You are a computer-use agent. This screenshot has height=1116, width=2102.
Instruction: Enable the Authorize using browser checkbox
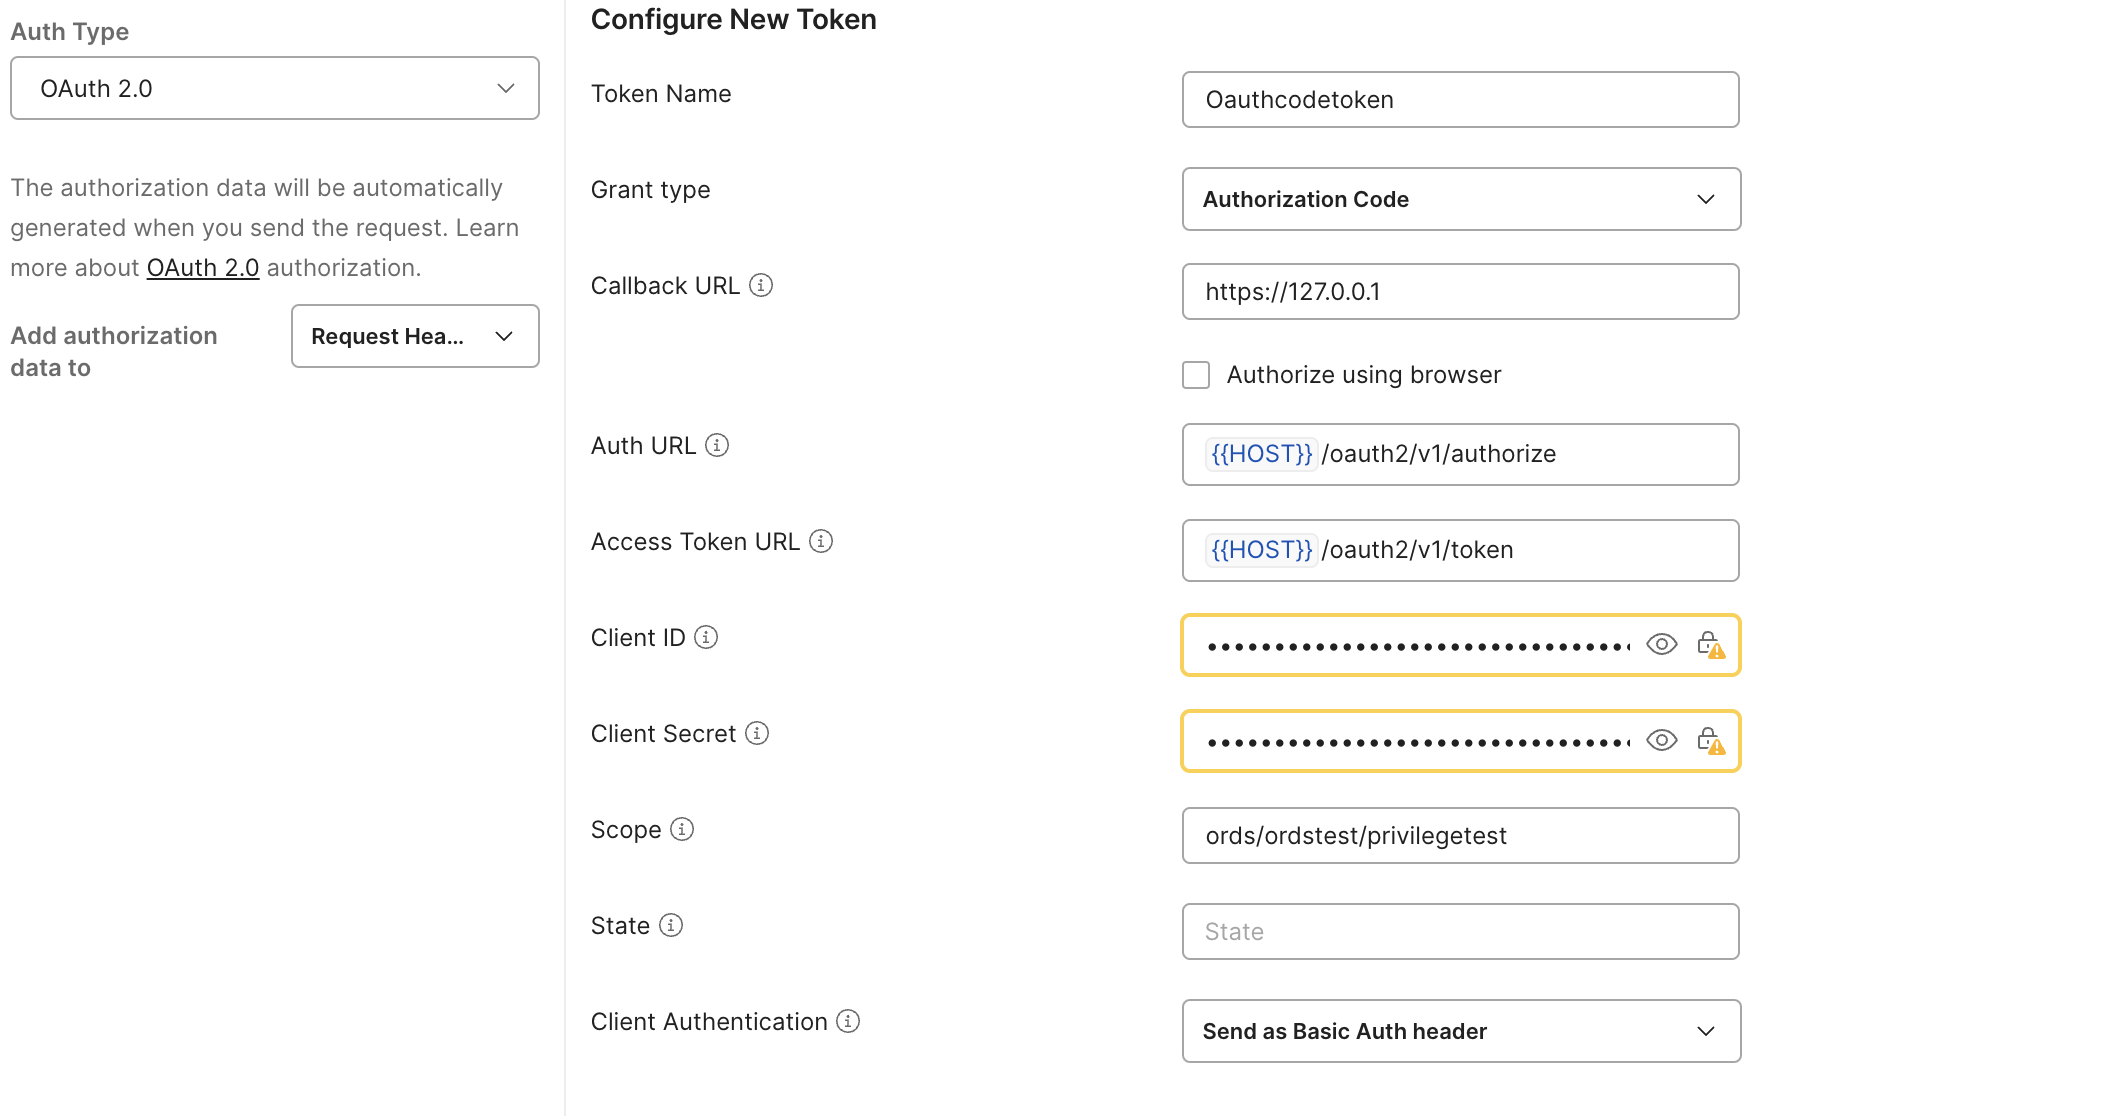pyautogui.click(x=1196, y=374)
